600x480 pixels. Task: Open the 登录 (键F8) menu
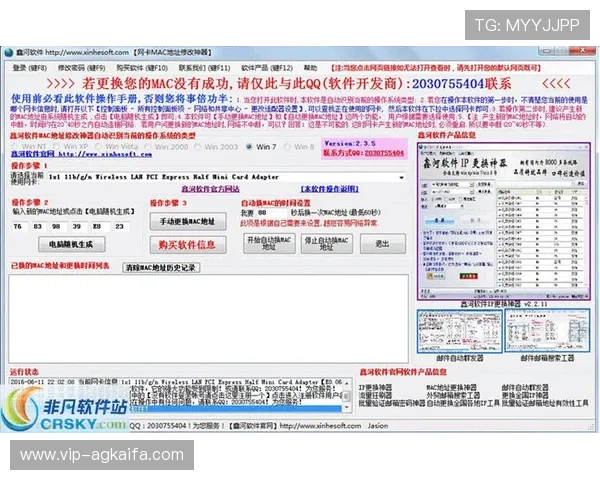click(29, 68)
